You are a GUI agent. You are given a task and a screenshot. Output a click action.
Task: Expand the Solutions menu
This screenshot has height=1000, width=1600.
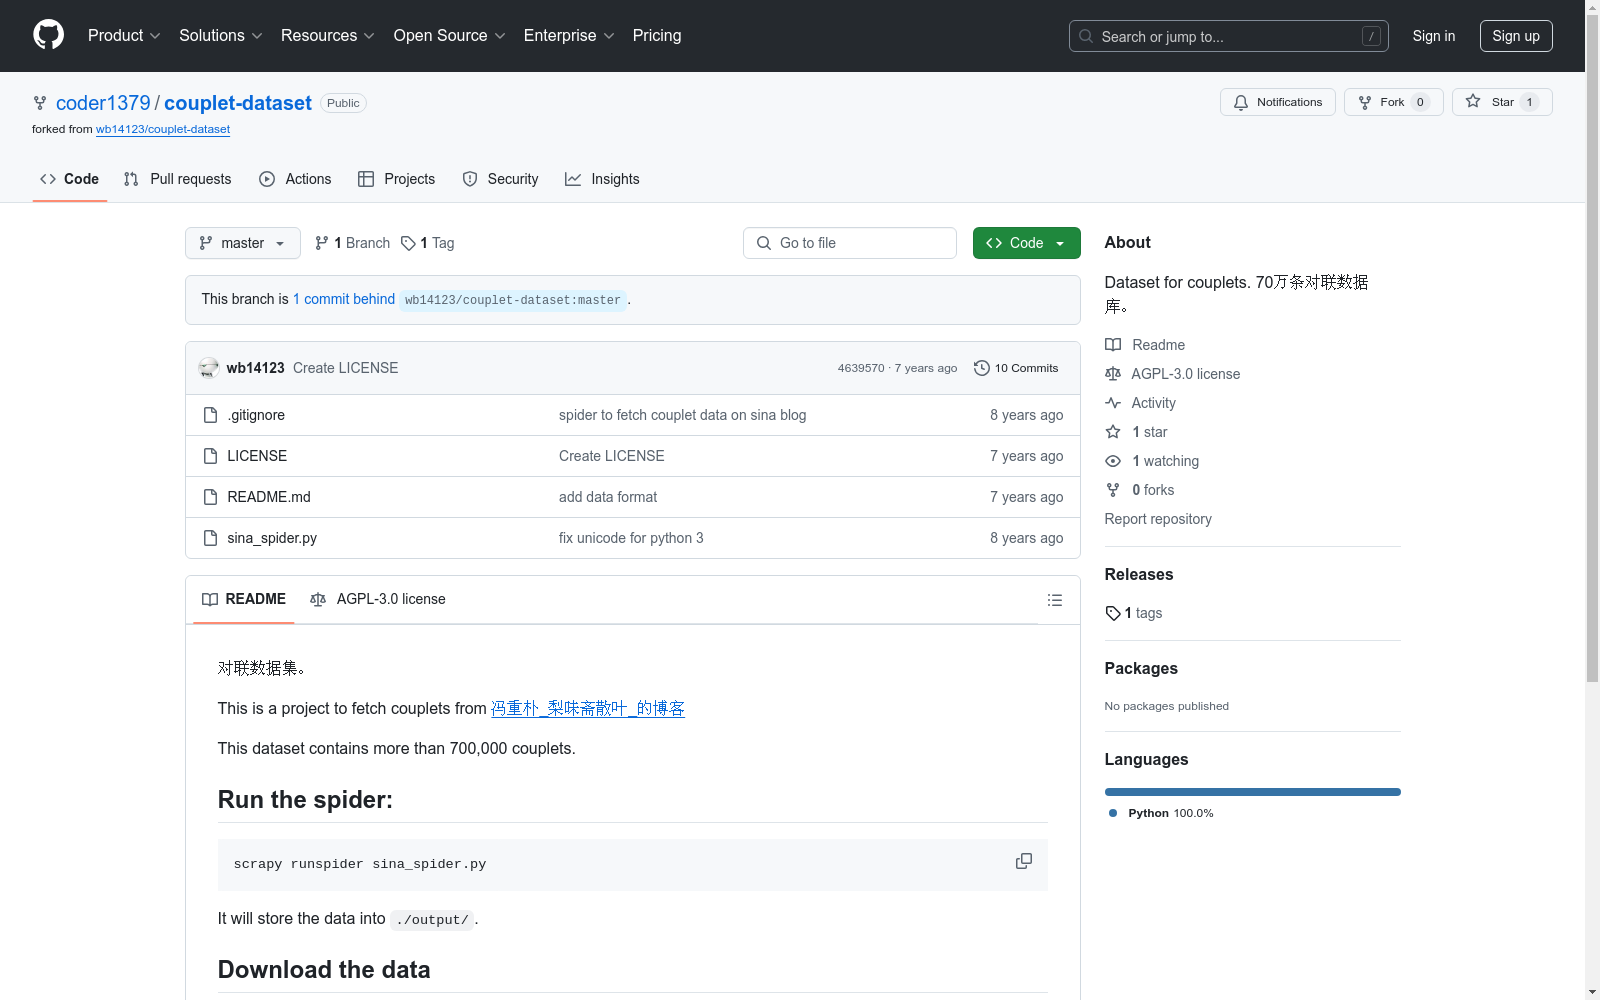pyautogui.click(x=221, y=36)
